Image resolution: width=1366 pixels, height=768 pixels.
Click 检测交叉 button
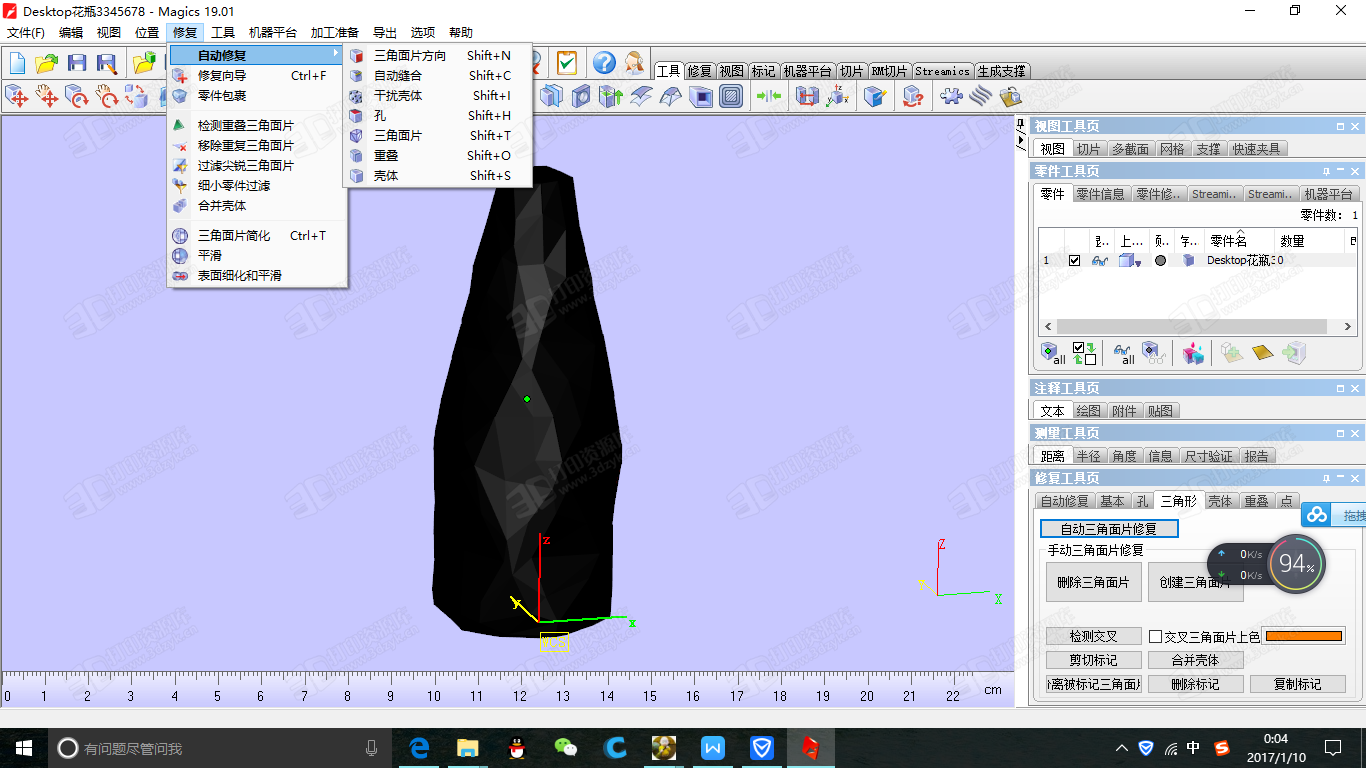[x=1093, y=636]
